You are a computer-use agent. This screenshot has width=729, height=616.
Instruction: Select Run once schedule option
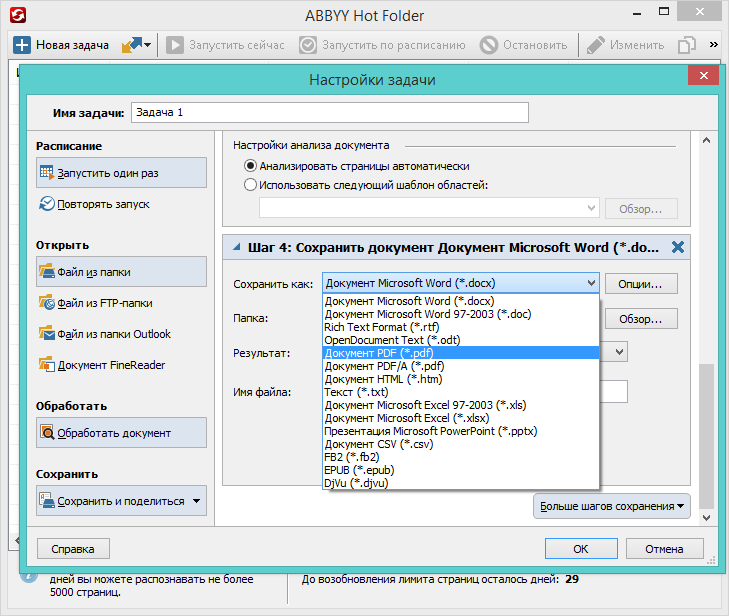[121, 173]
